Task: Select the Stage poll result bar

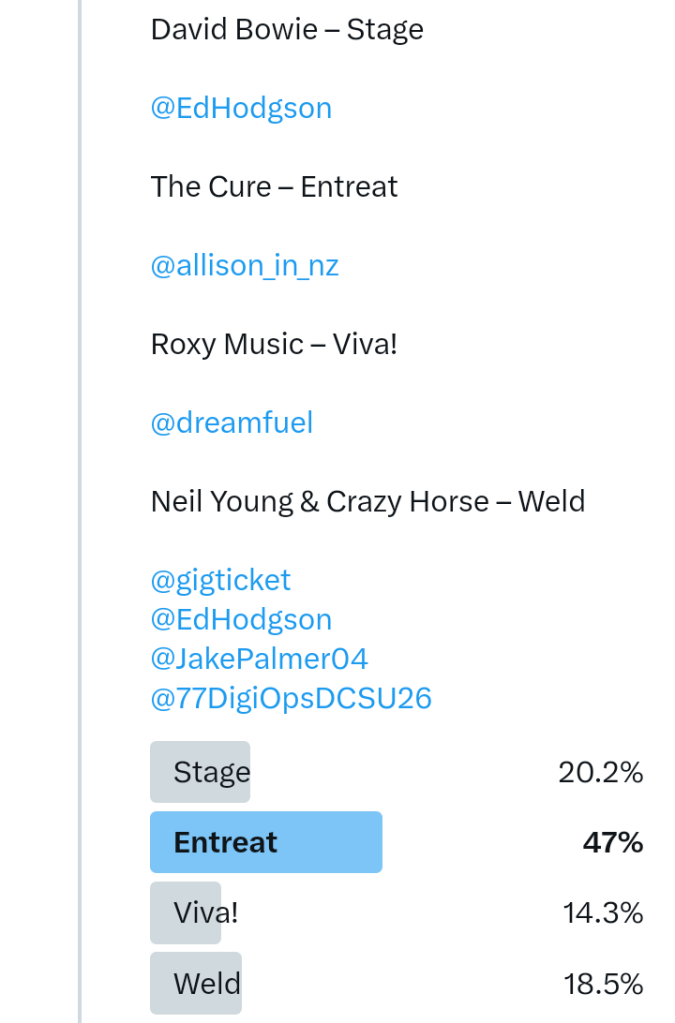Action: coord(200,772)
